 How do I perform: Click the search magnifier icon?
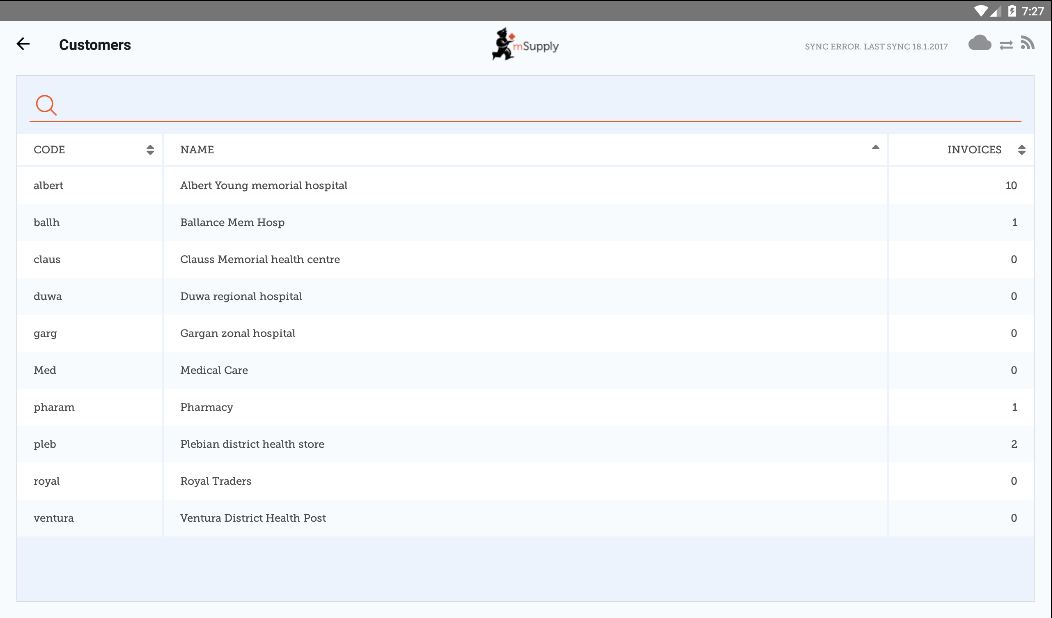point(46,105)
